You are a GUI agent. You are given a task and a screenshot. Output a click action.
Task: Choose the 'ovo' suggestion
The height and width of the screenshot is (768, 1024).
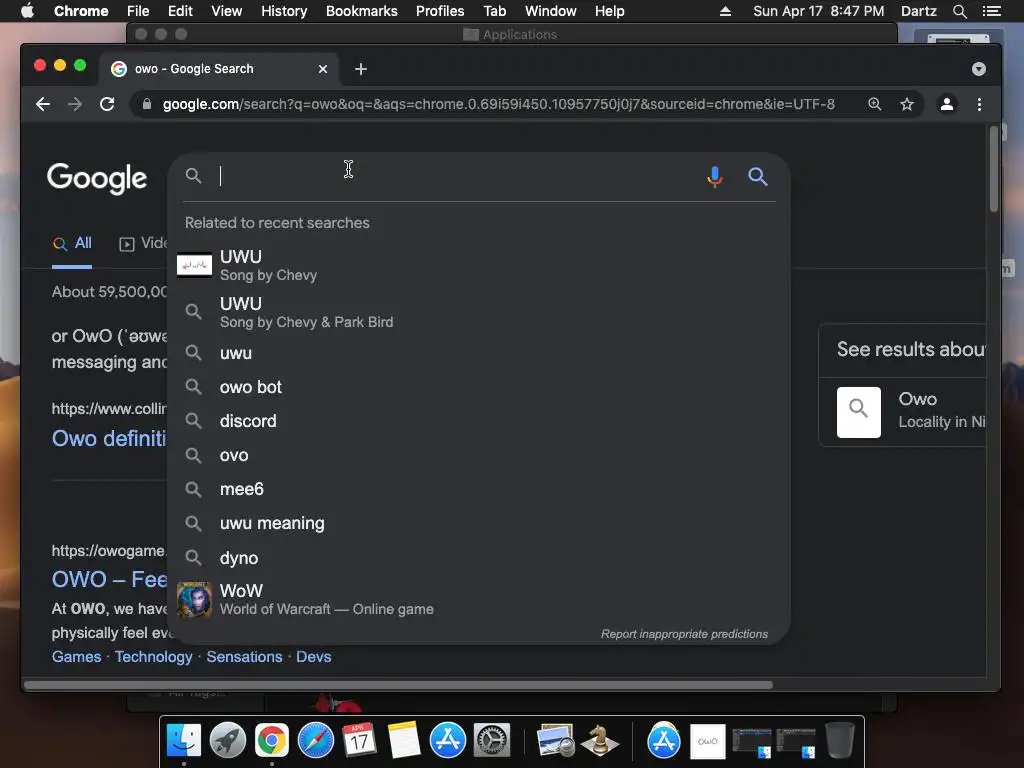[479, 455]
